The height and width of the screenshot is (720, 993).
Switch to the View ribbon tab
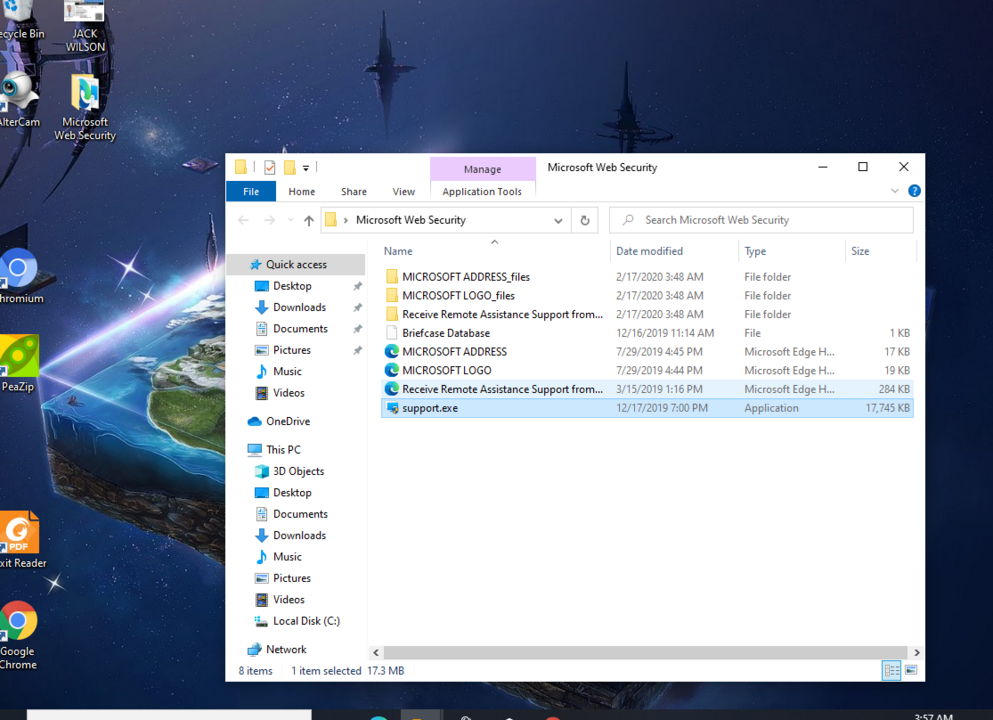pyautogui.click(x=403, y=191)
